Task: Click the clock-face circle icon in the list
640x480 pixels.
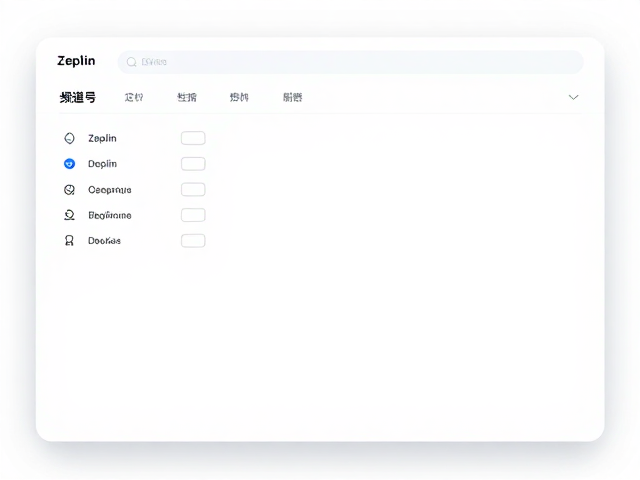Action: point(69,190)
